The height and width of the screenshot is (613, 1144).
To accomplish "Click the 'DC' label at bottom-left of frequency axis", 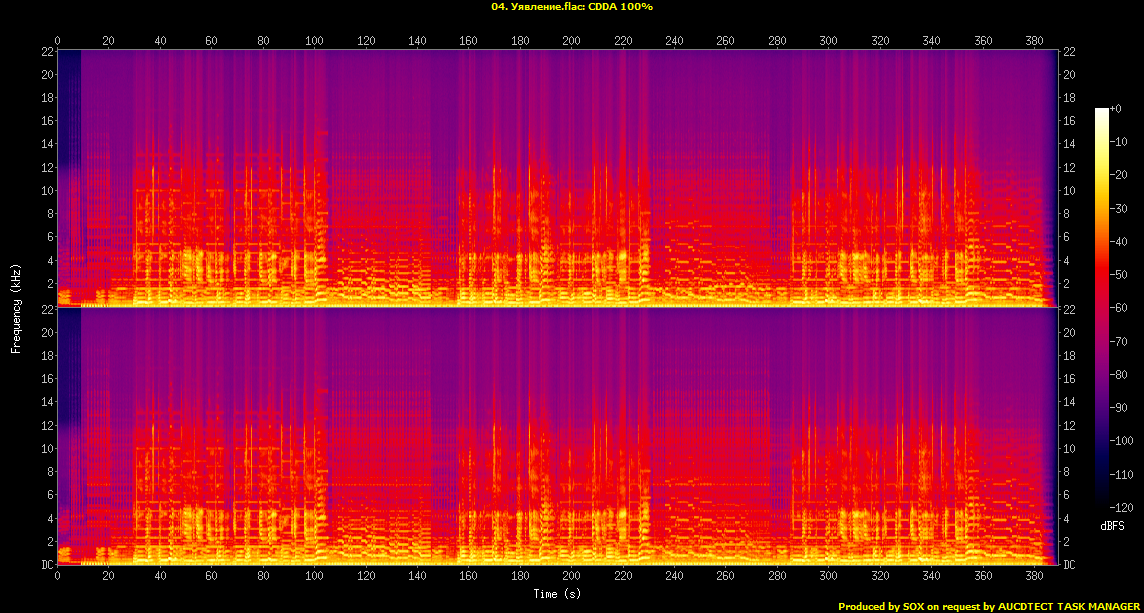I will pos(47,565).
